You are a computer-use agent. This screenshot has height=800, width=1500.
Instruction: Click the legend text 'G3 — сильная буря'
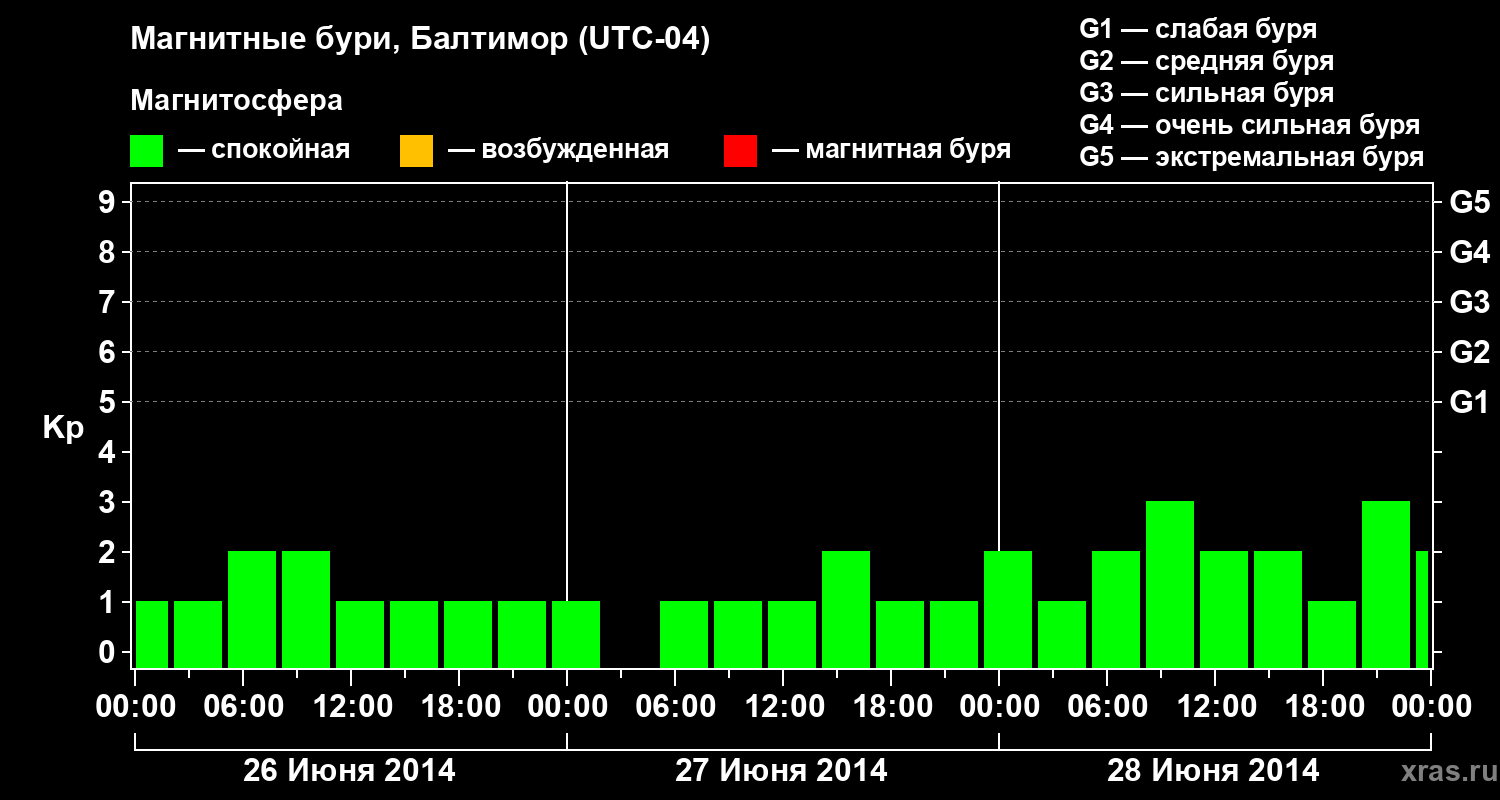click(x=1206, y=92)
